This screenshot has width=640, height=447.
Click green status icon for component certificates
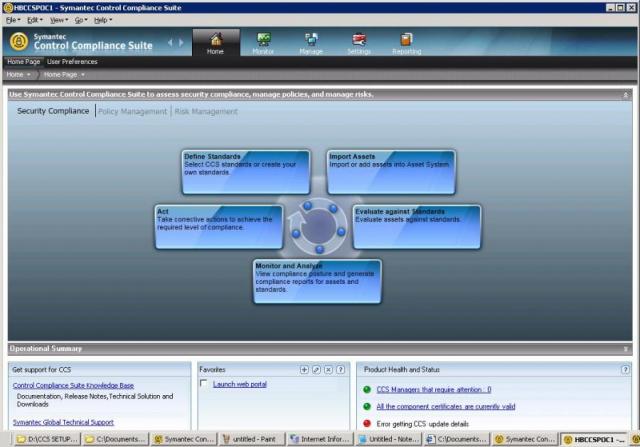point(367,407)
